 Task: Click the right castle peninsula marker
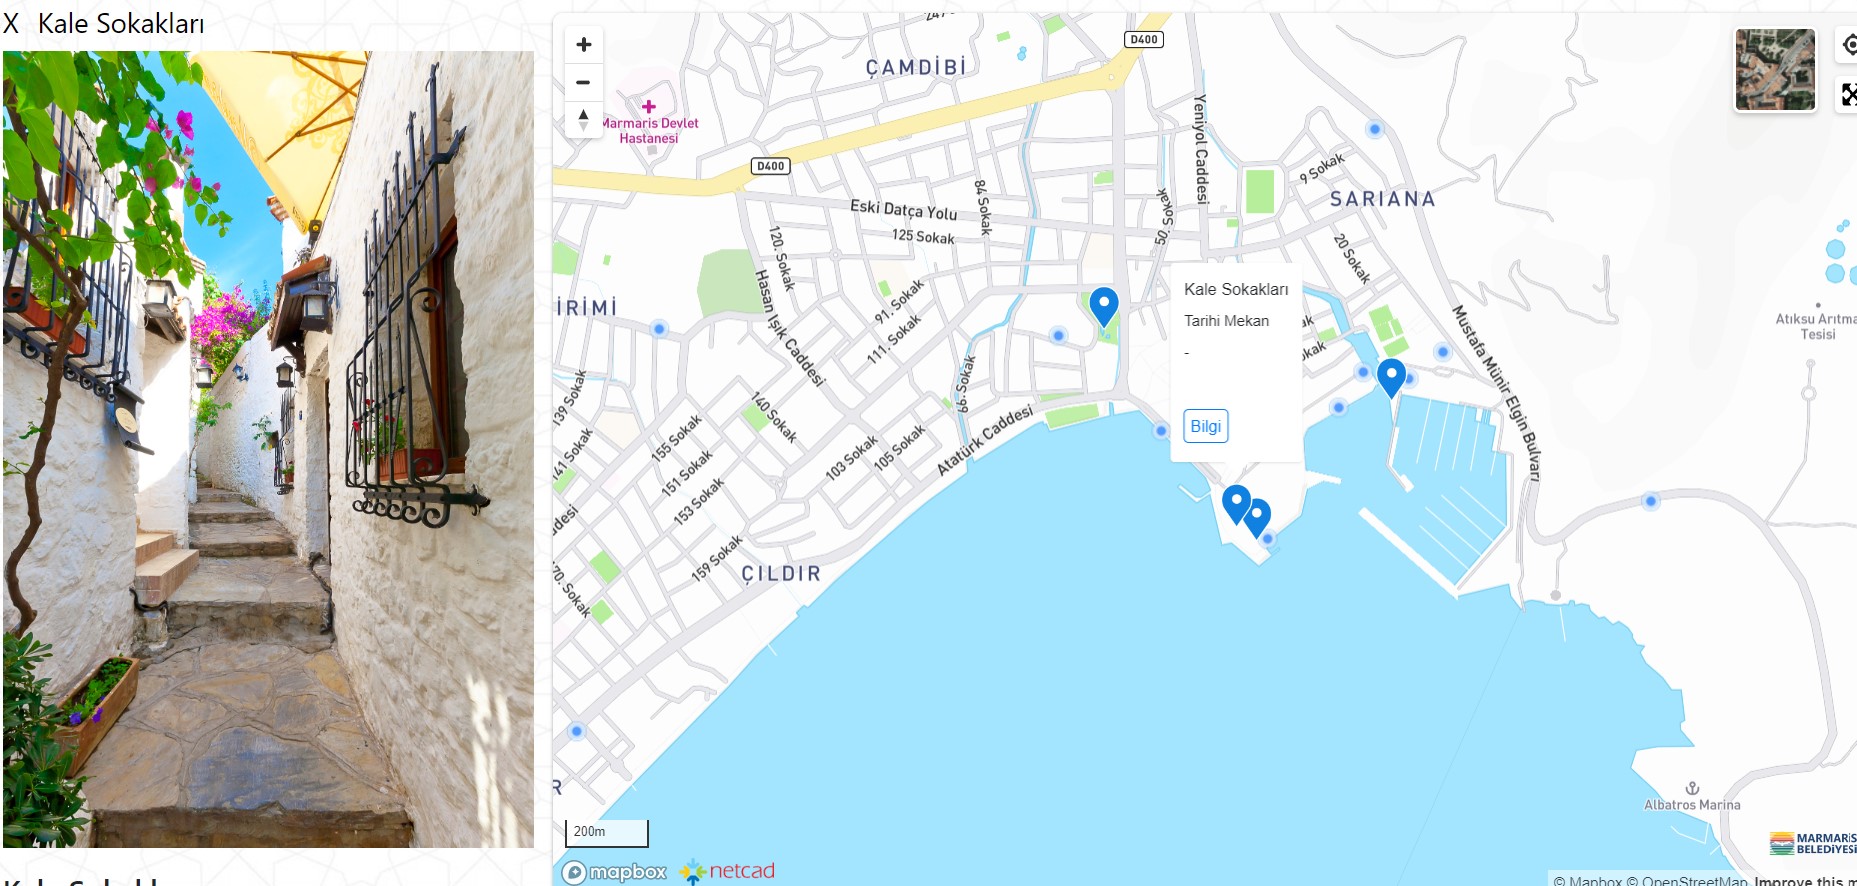[1257, 518]
